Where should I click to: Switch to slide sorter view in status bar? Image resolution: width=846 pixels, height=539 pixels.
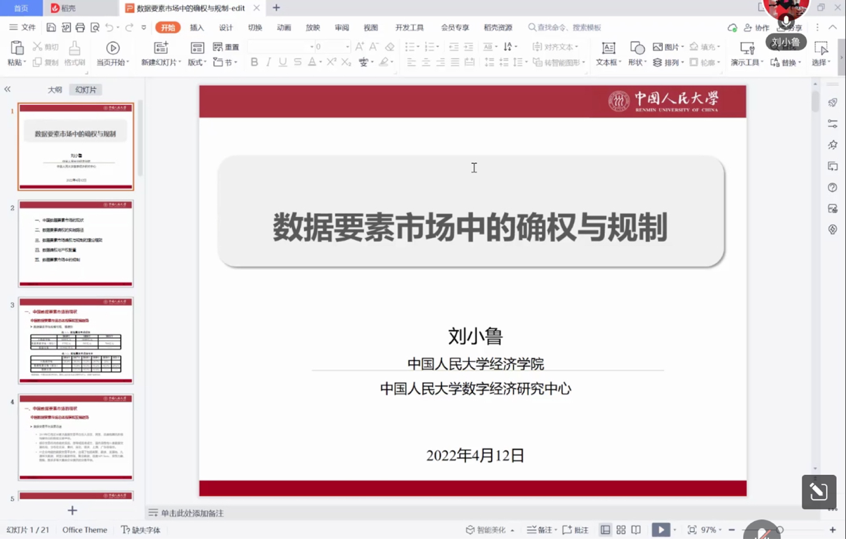[621, 530]
